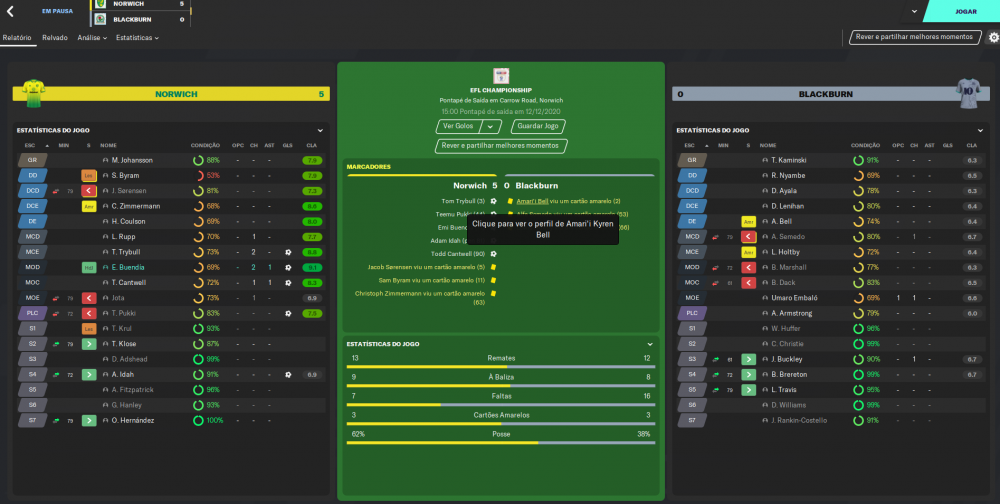The image size is (1000, 504).
Task: Open the Estatísticas dropdown menu
Action: tap(137, 38)
